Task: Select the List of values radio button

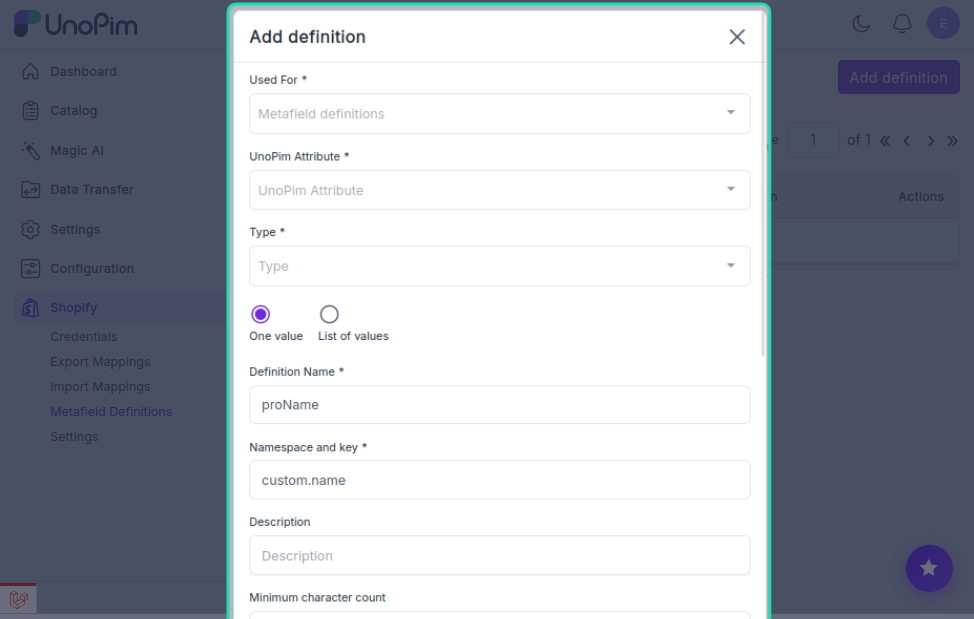Action: click(329, 314)
